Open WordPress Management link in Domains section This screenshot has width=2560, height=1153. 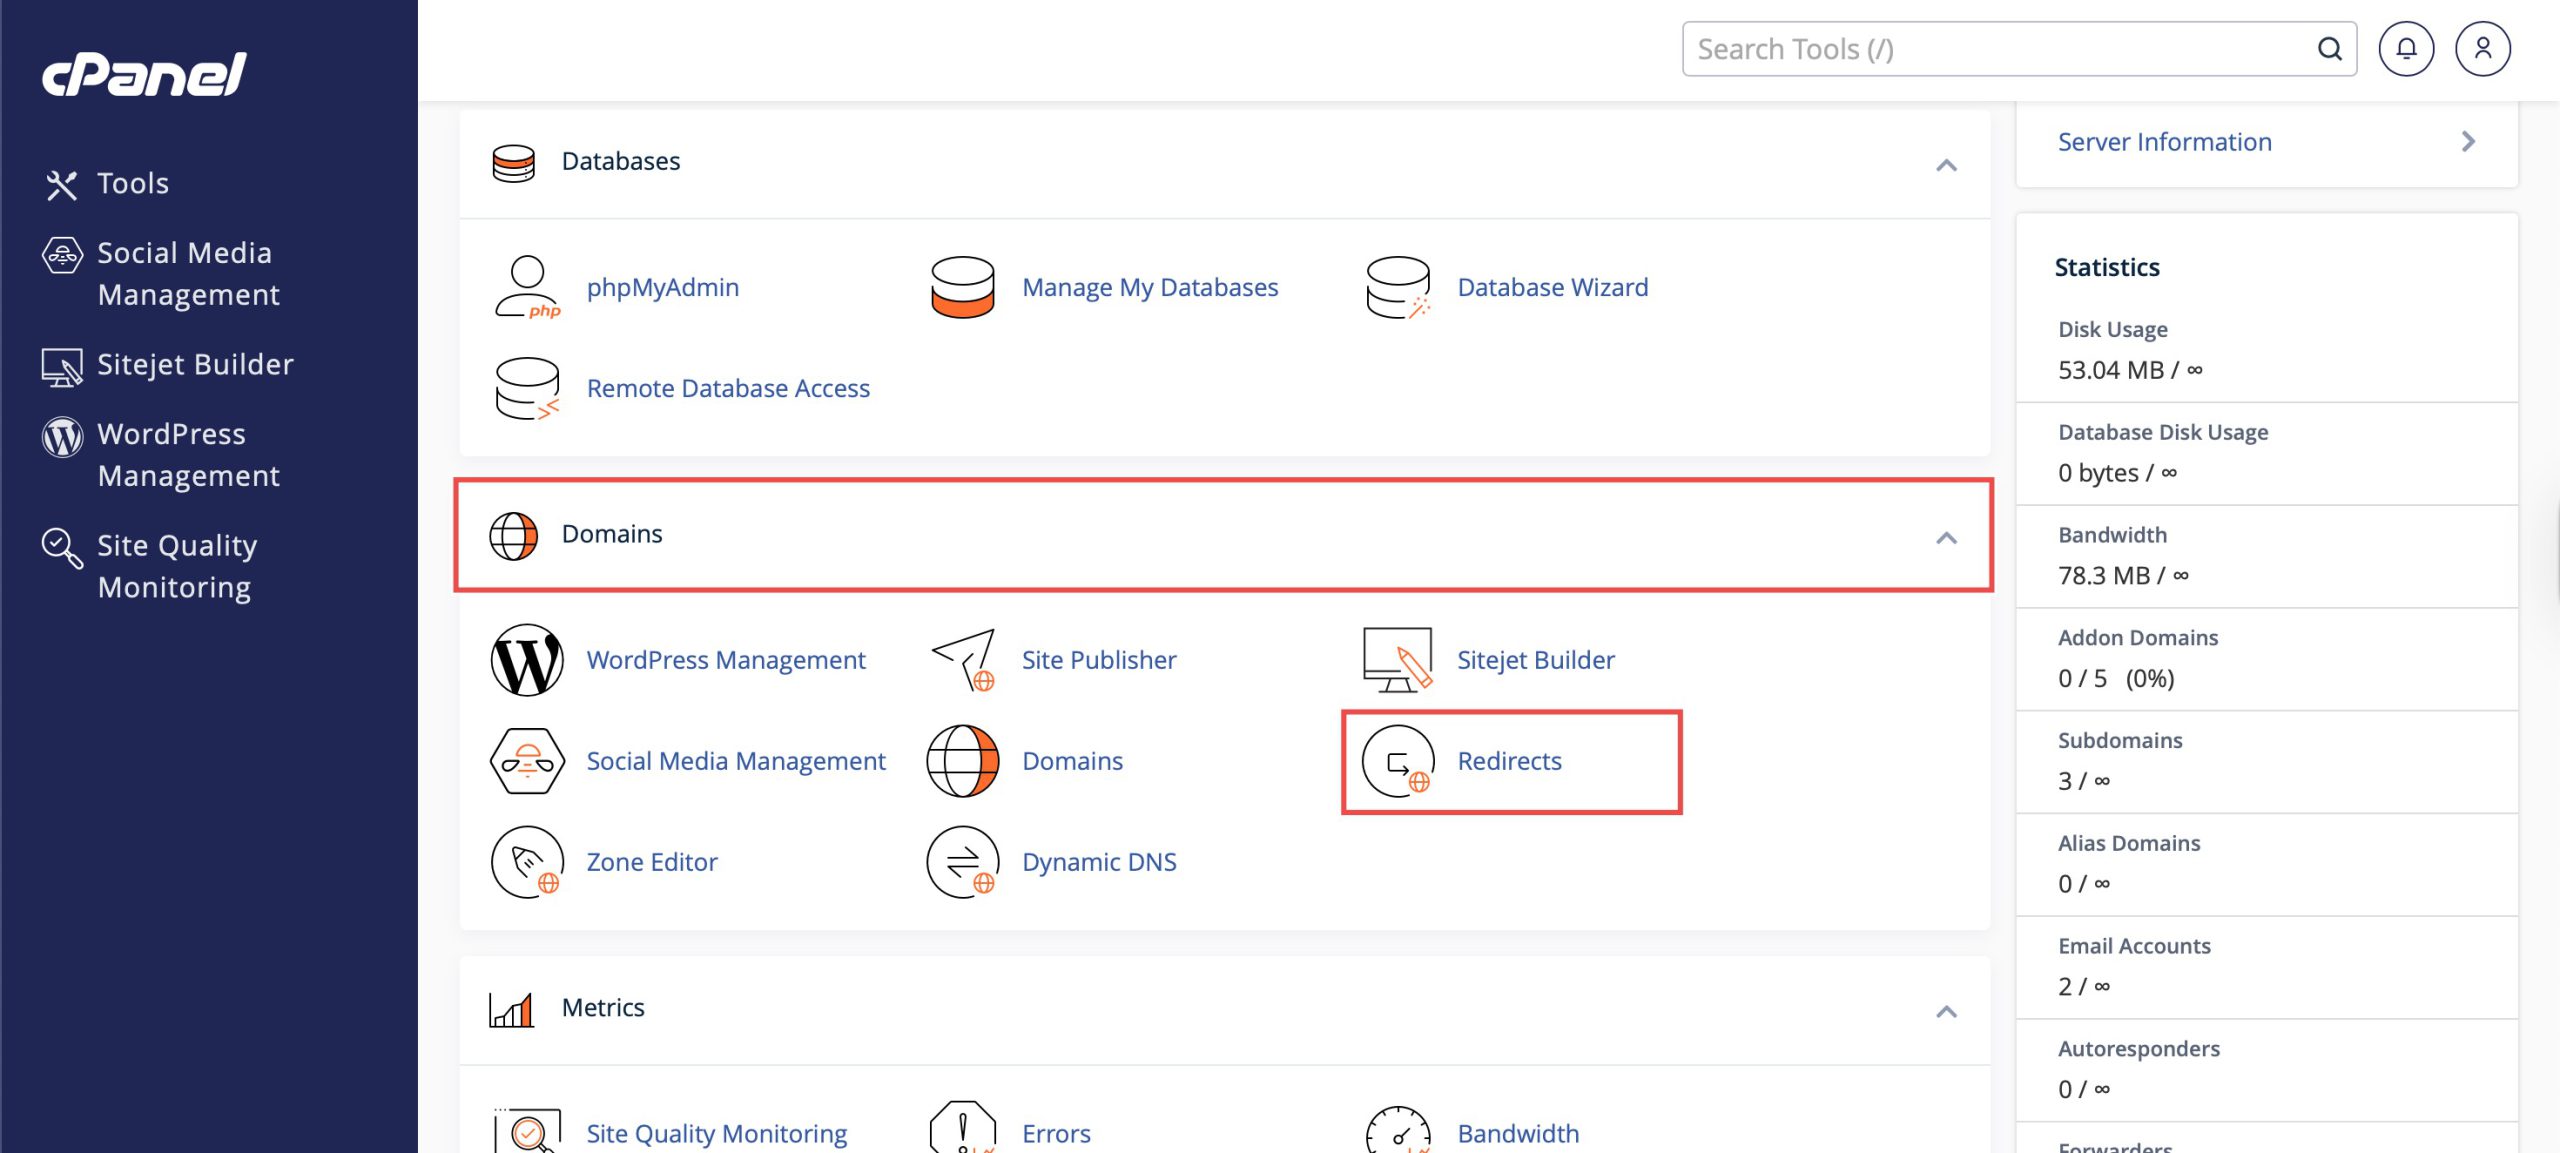pyautogui.click(x=726, y=660)
